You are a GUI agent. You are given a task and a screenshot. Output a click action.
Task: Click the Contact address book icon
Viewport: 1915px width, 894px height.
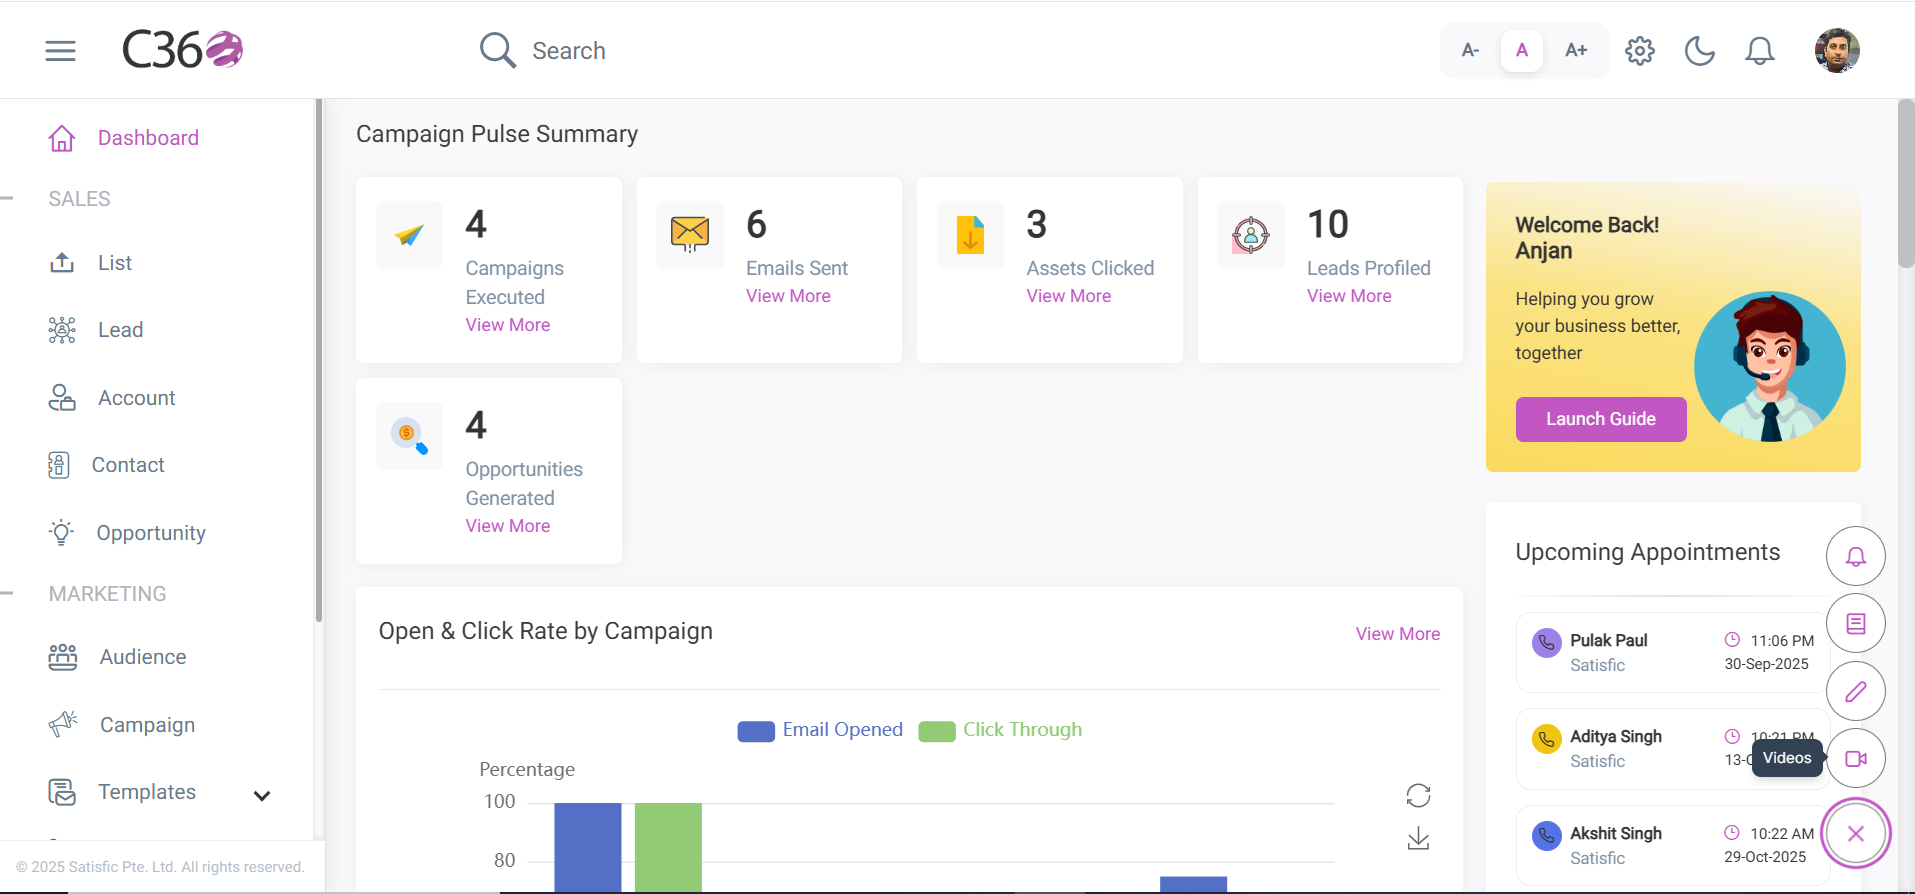59,465
